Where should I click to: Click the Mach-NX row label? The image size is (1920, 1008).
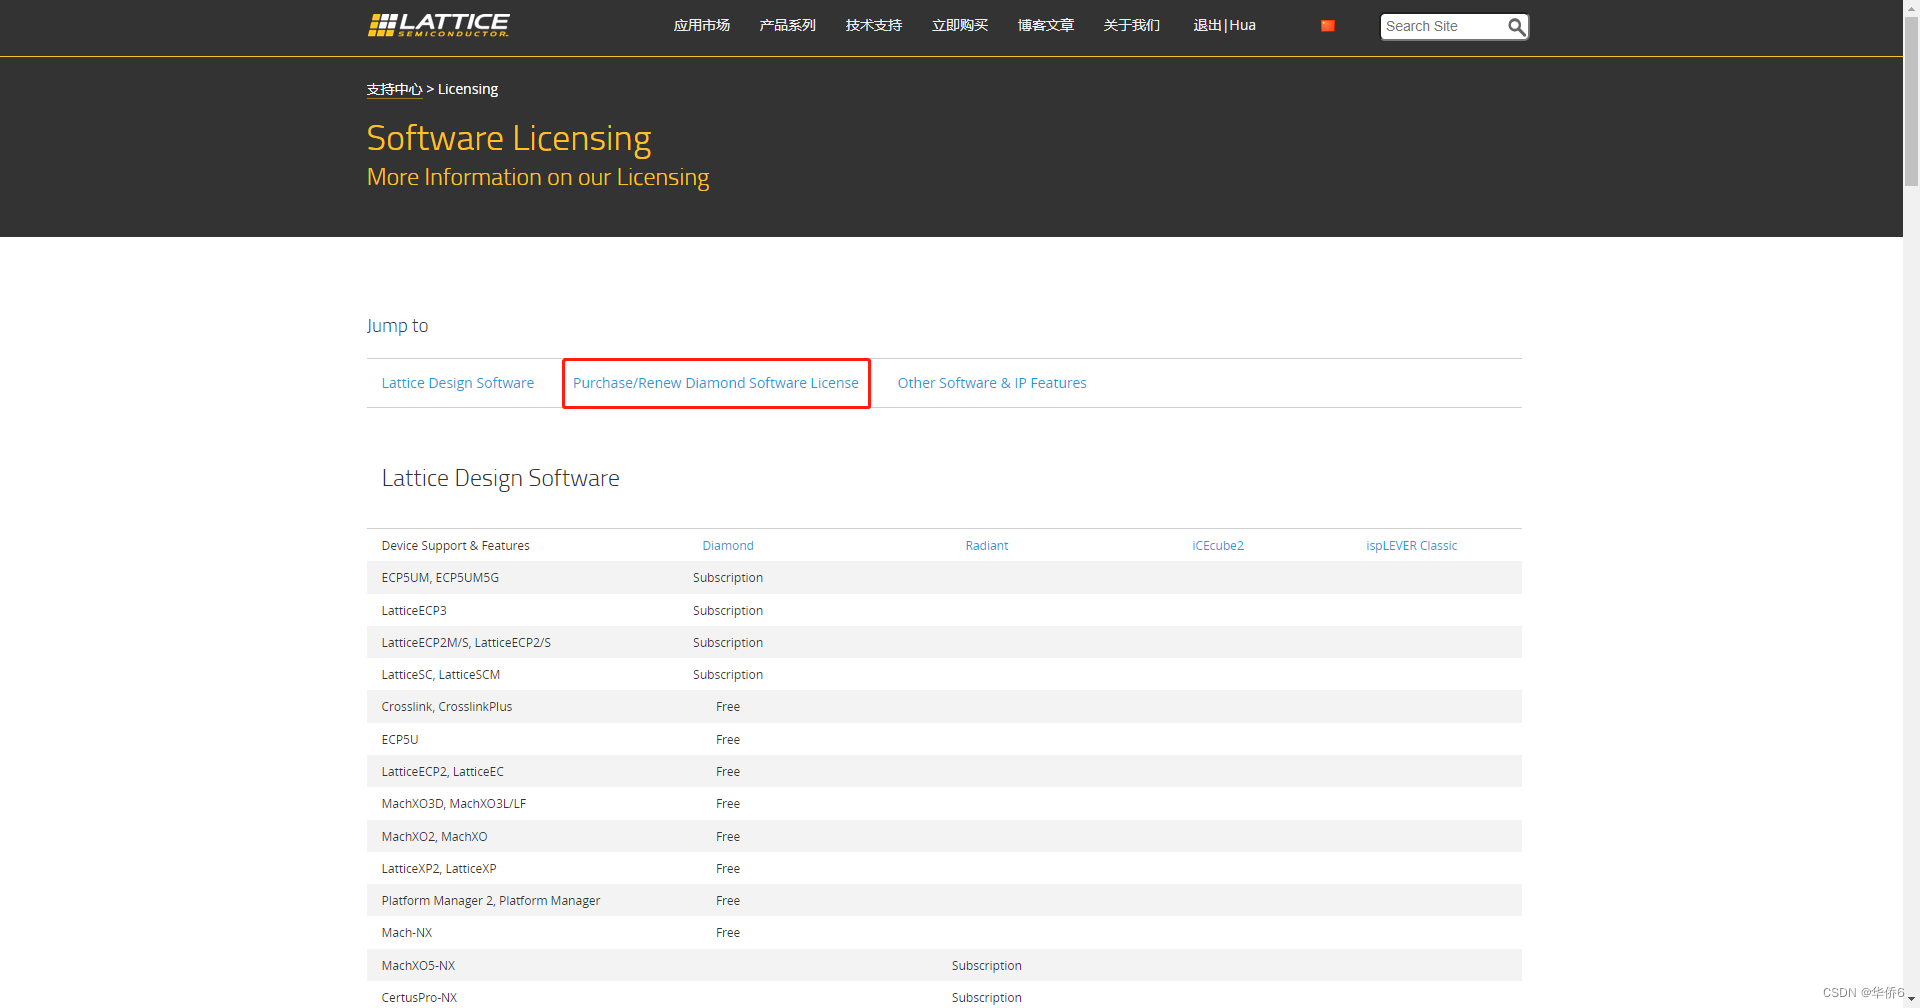[x=407, y=933]
